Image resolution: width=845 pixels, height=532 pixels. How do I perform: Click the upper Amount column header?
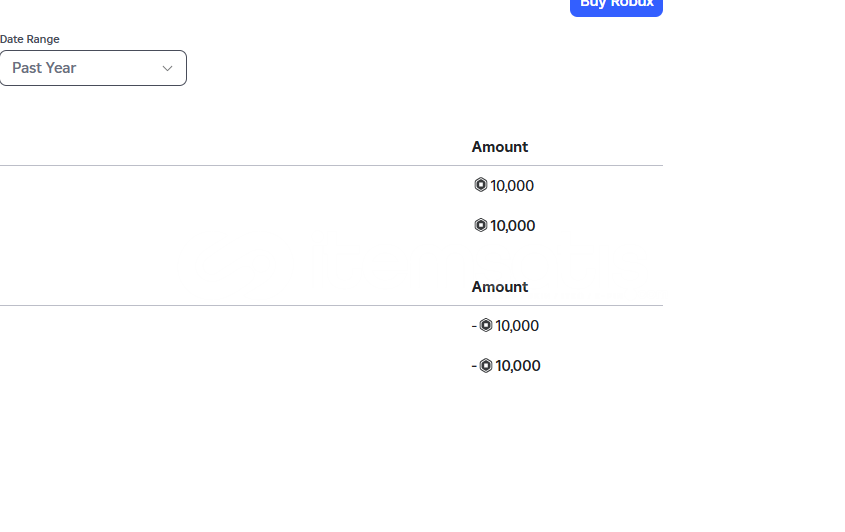click(500, 147)
